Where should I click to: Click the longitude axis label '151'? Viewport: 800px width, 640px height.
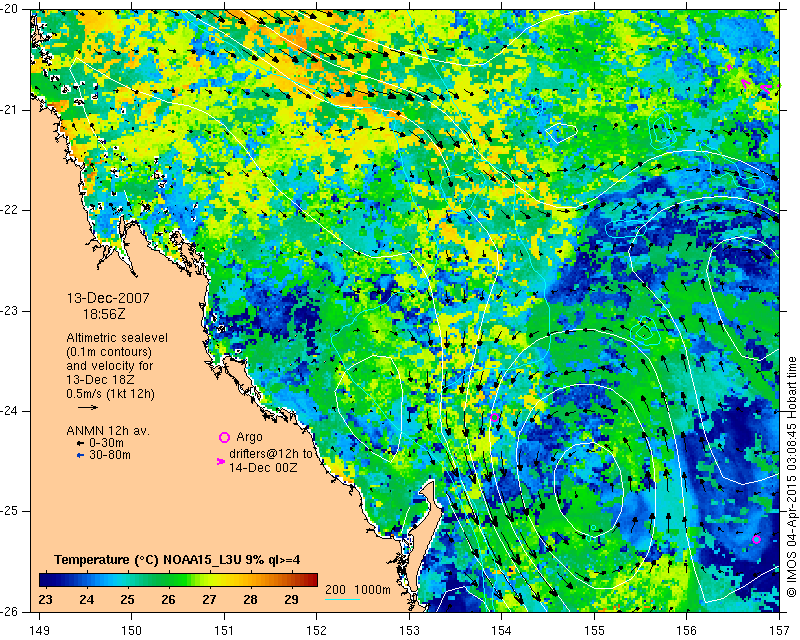[224, 631]
